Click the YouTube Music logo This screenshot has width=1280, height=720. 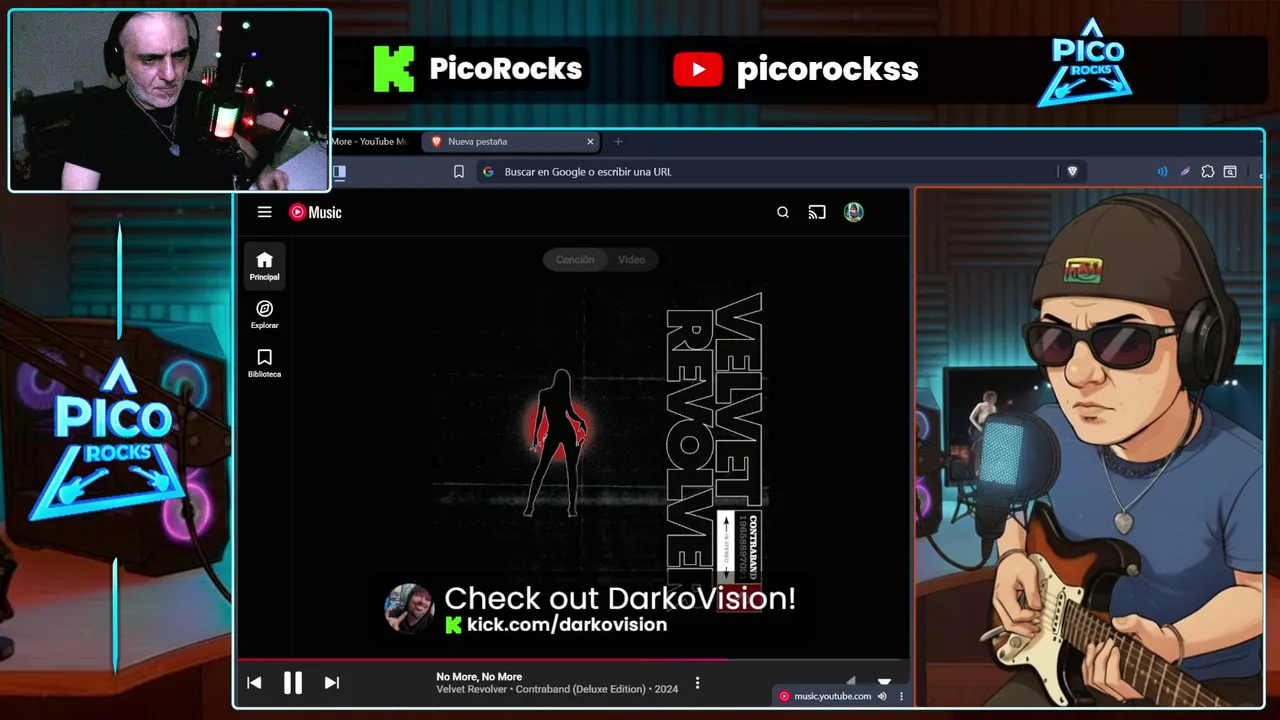tap(315, 212)
